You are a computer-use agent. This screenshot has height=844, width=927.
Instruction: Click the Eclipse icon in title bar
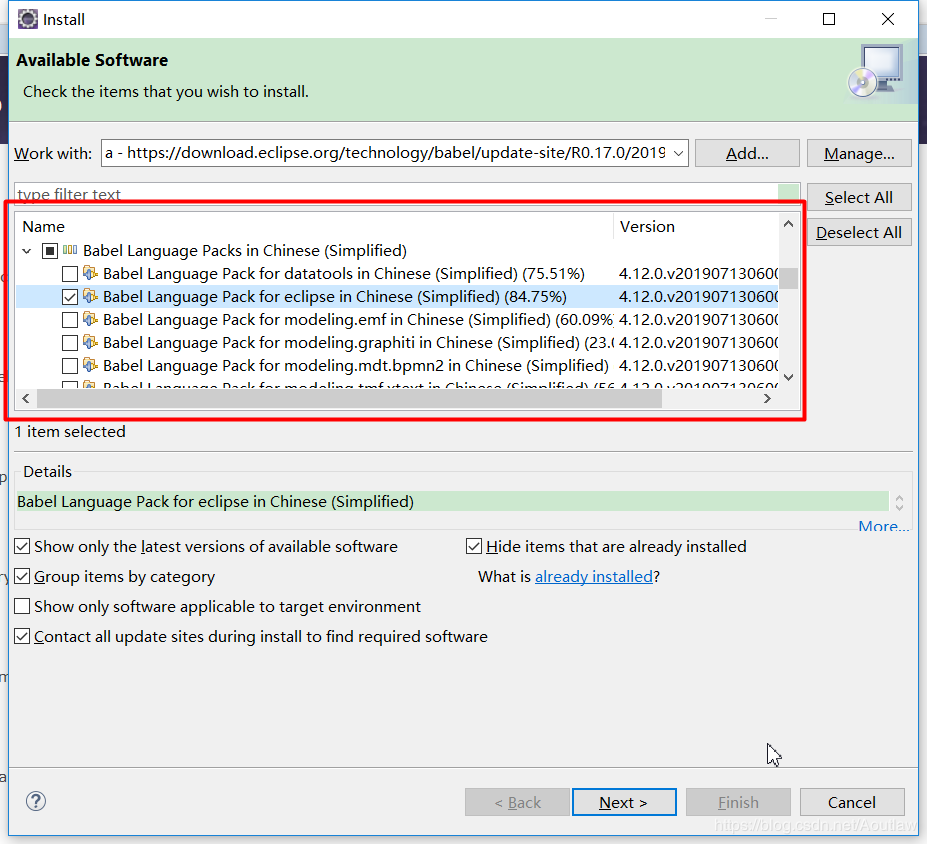[28, 19]
